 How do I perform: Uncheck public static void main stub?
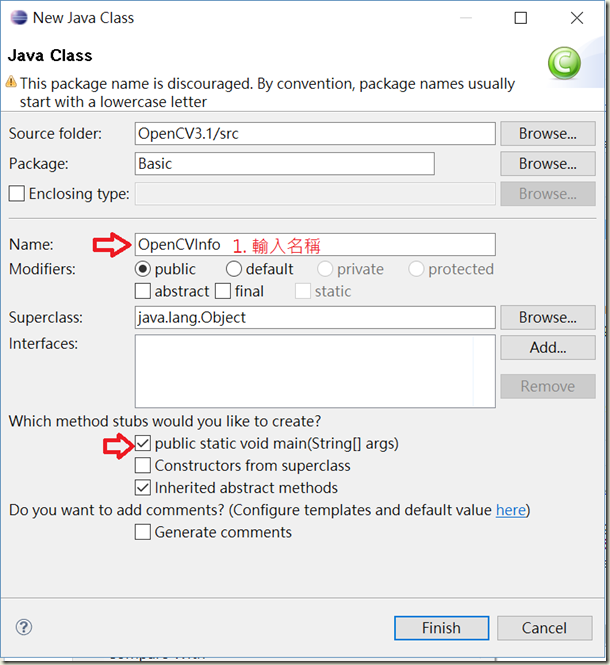point(143,443)
